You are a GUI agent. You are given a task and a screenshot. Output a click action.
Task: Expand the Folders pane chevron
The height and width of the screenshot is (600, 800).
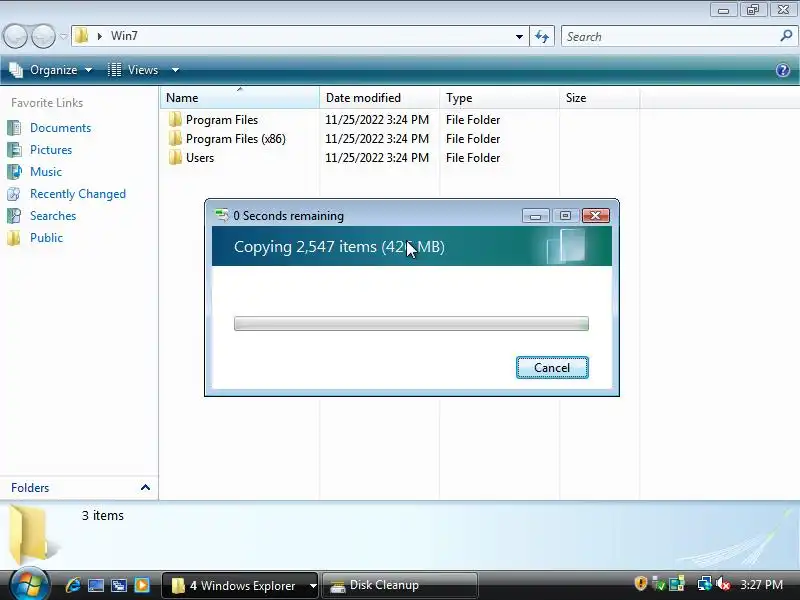[x=145, y=487]
